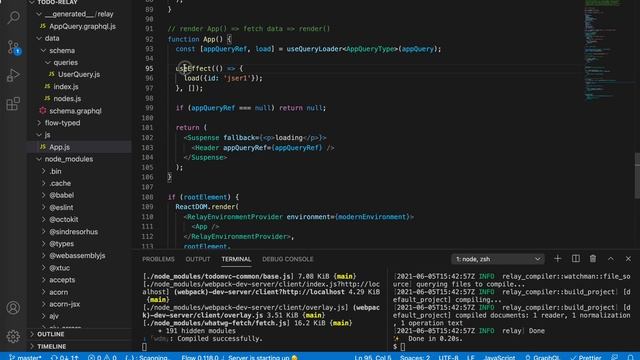Expand the acorn-jsx folder
This screenshot has width=640, height=360.
pos(64,304)
